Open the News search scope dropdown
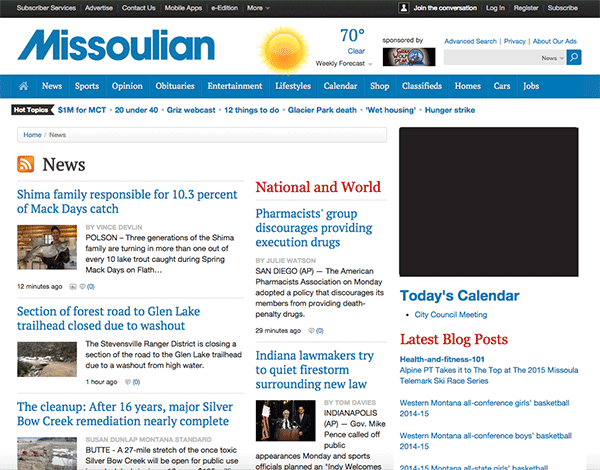600x470 pixels. pos(552,58)
